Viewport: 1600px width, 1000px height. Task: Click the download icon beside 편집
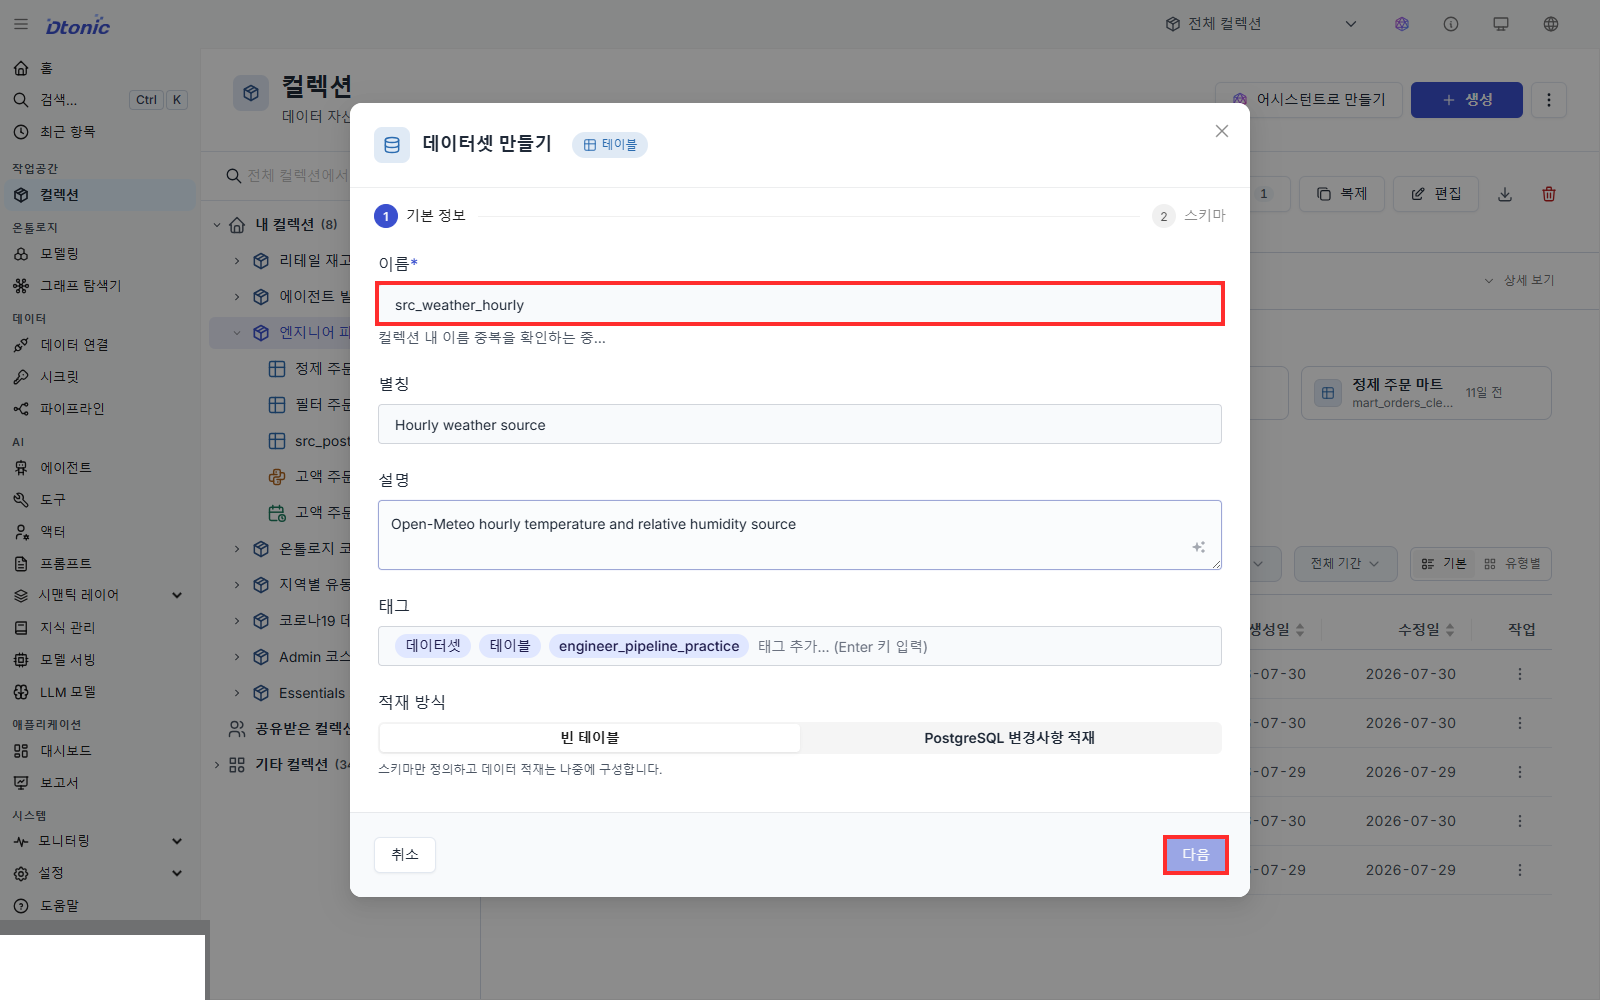pos(1505,194)
